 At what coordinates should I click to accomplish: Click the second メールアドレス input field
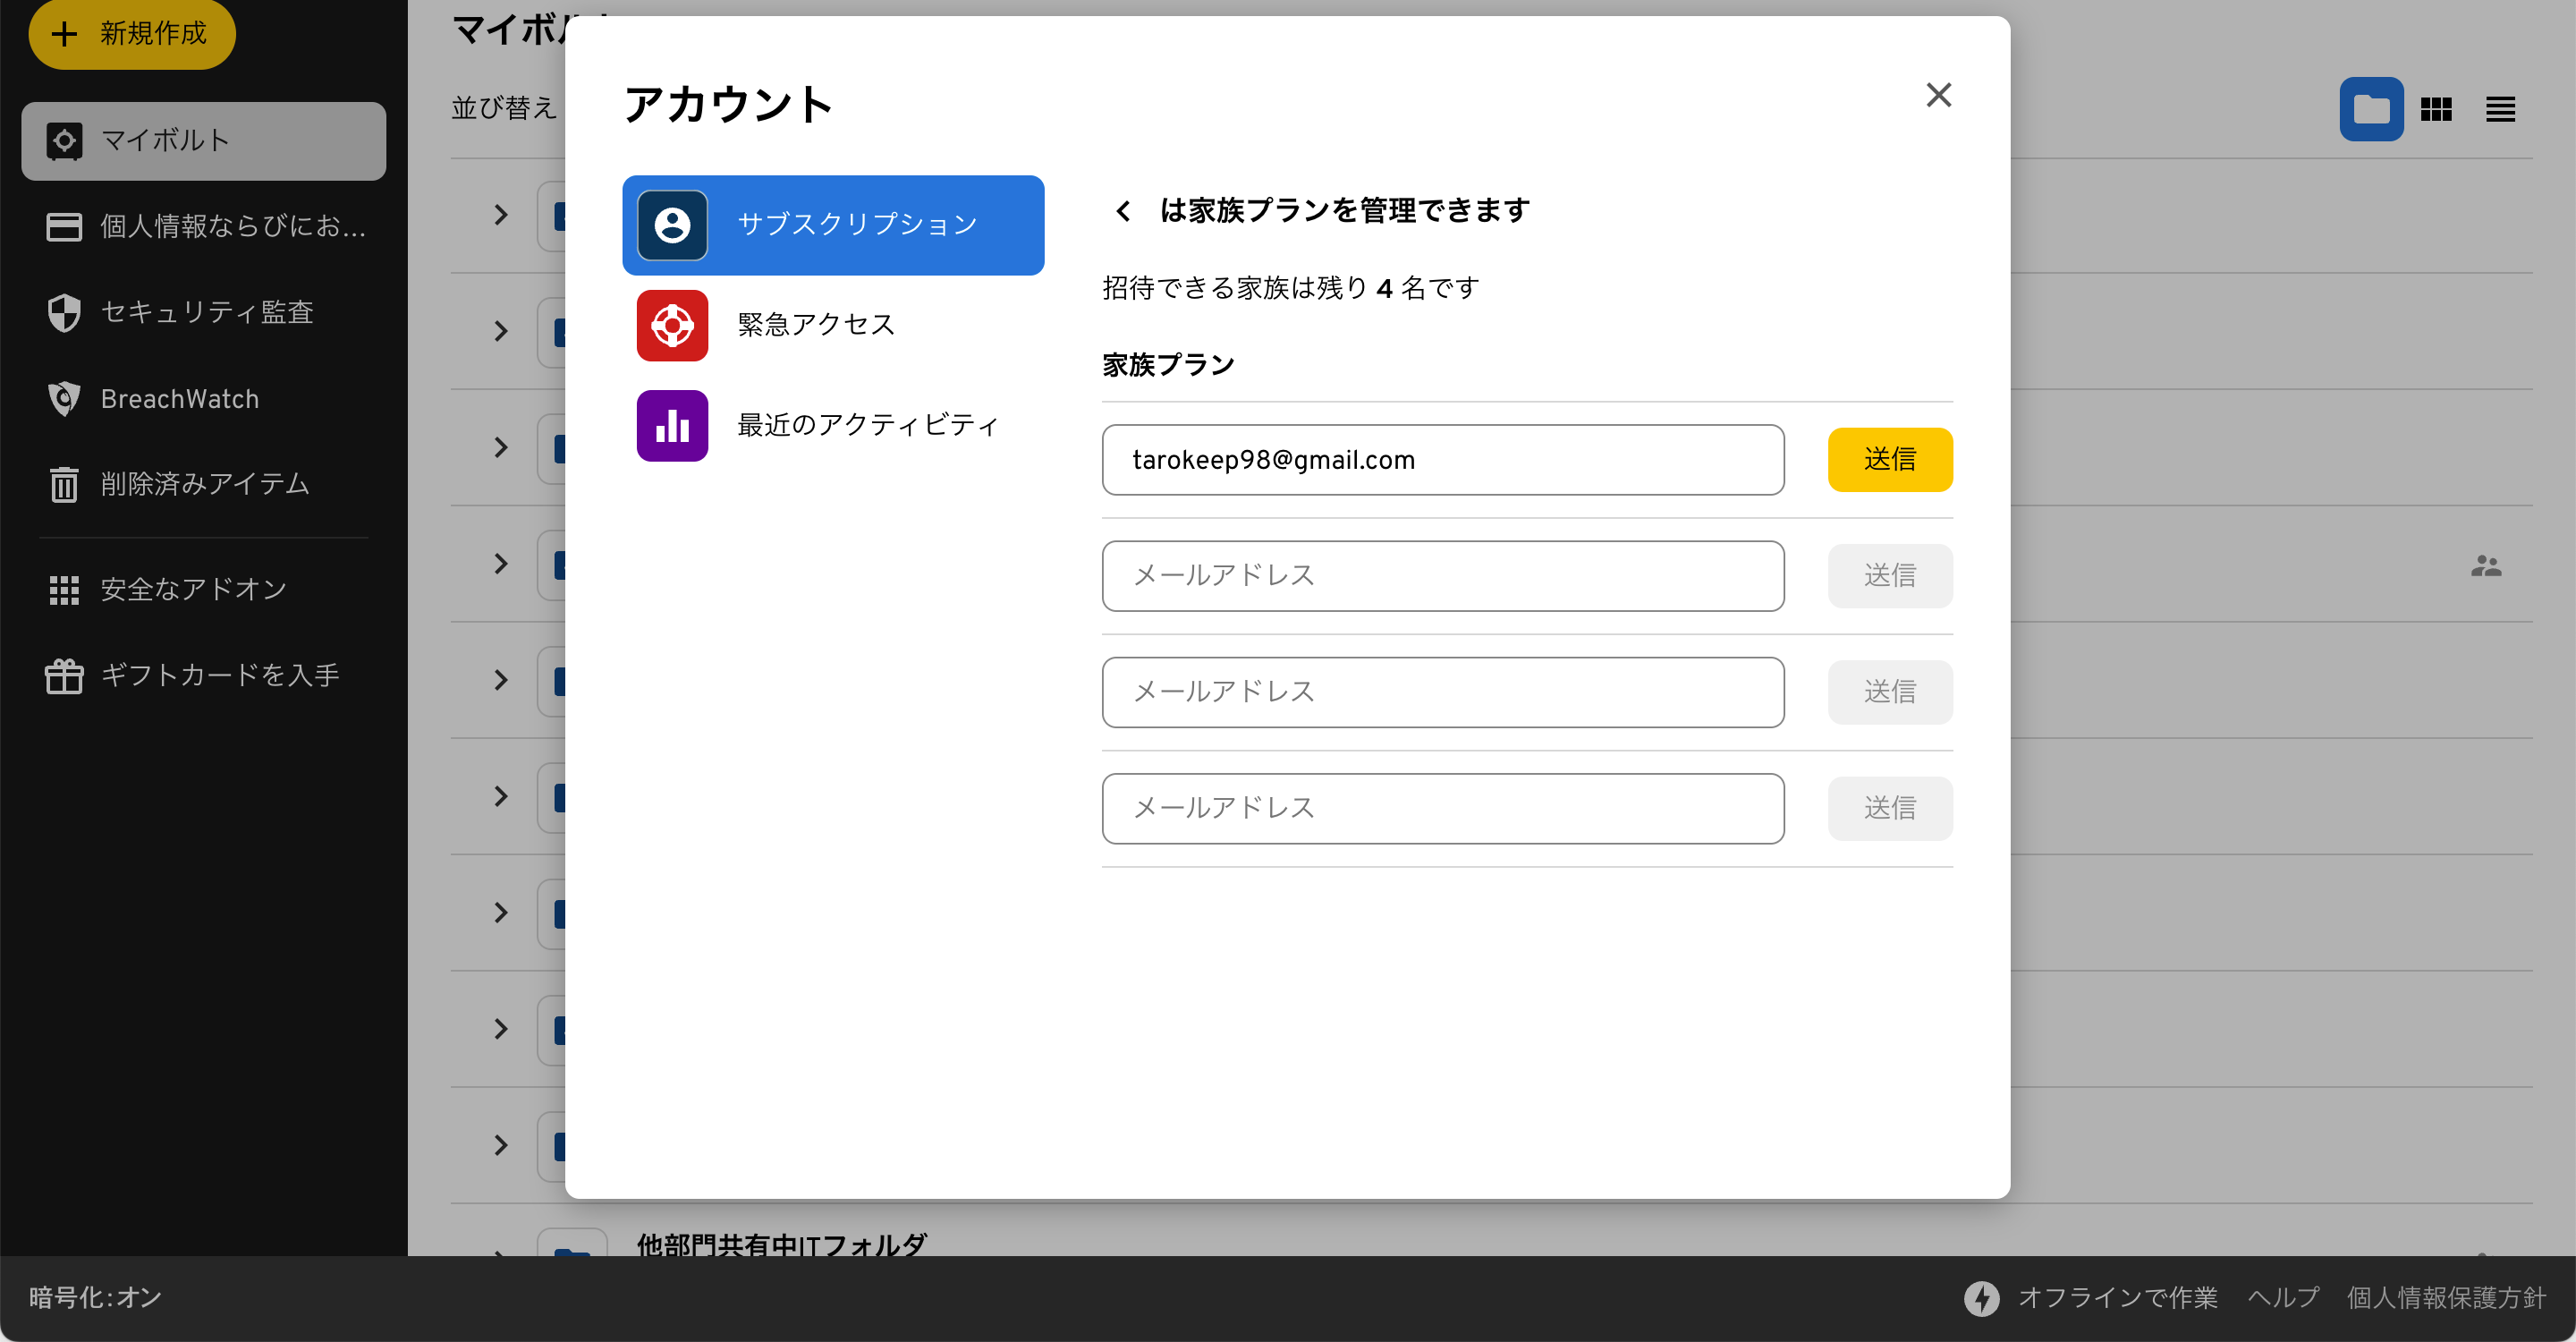(x=1442, y=692)
